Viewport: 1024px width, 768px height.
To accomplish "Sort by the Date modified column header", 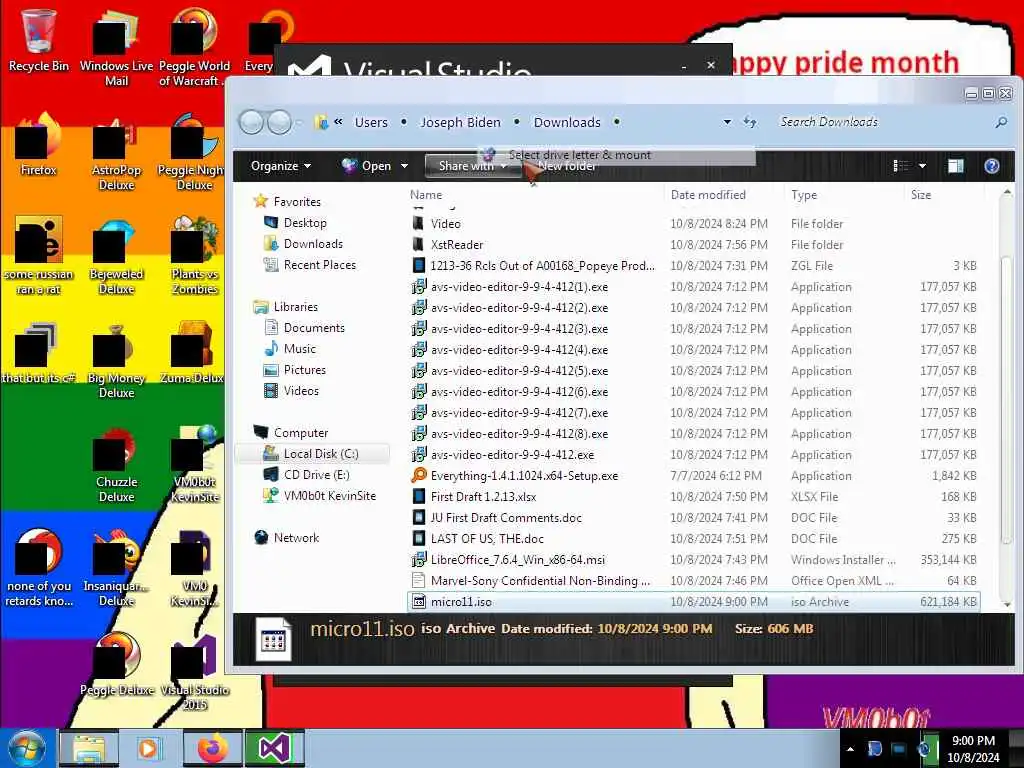I will pos(708,195).
